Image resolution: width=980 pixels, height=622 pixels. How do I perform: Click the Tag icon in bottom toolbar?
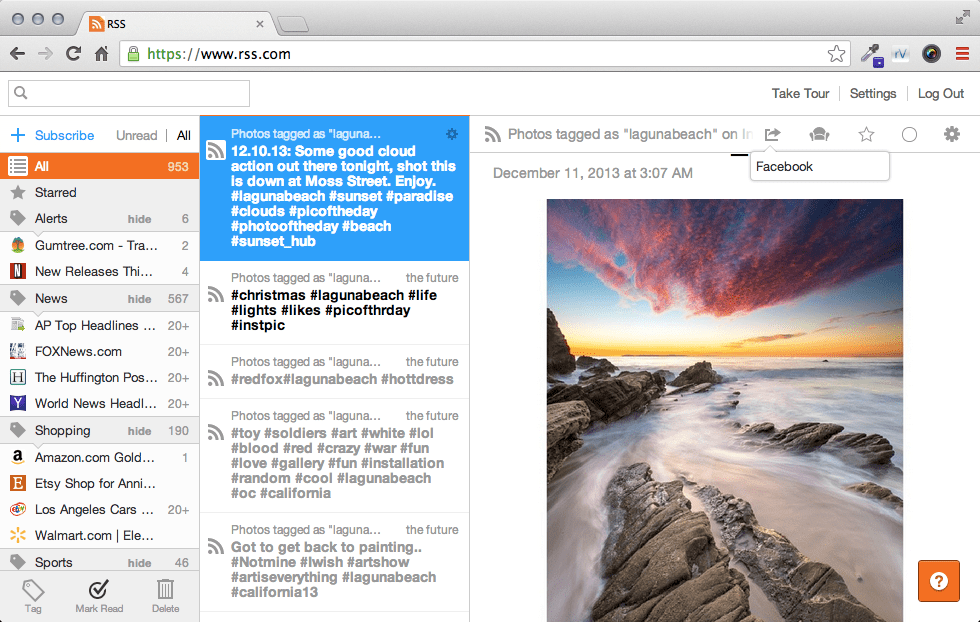point(33,590)
